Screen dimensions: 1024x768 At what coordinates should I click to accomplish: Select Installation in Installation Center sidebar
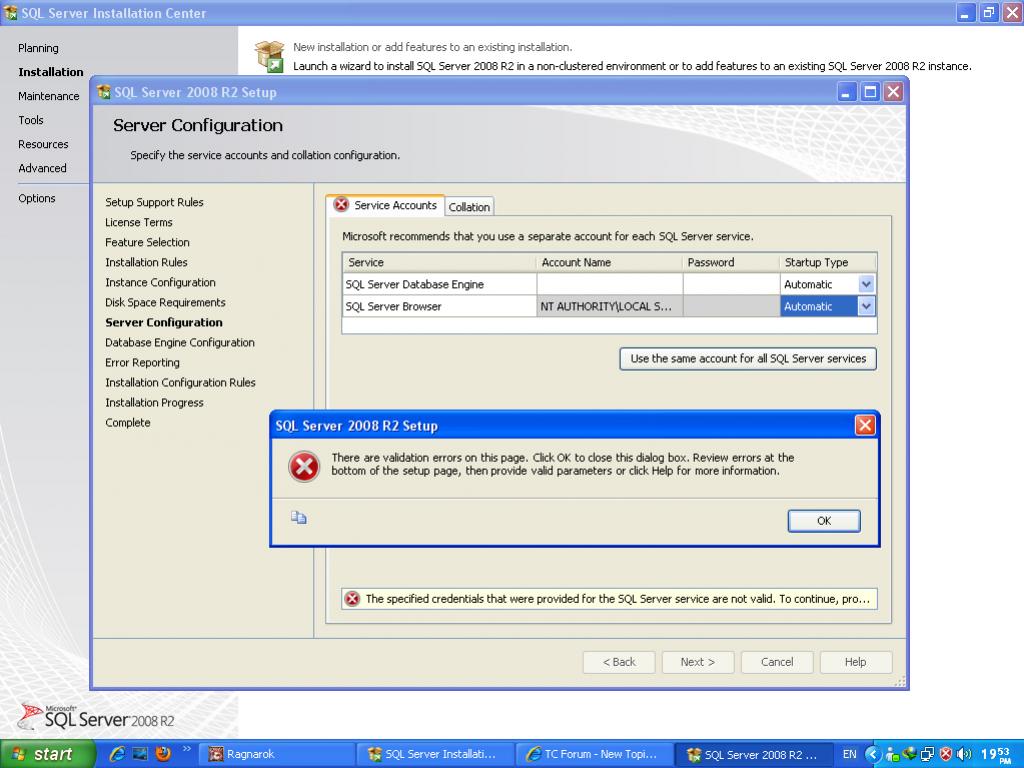(x=51, y=72)
